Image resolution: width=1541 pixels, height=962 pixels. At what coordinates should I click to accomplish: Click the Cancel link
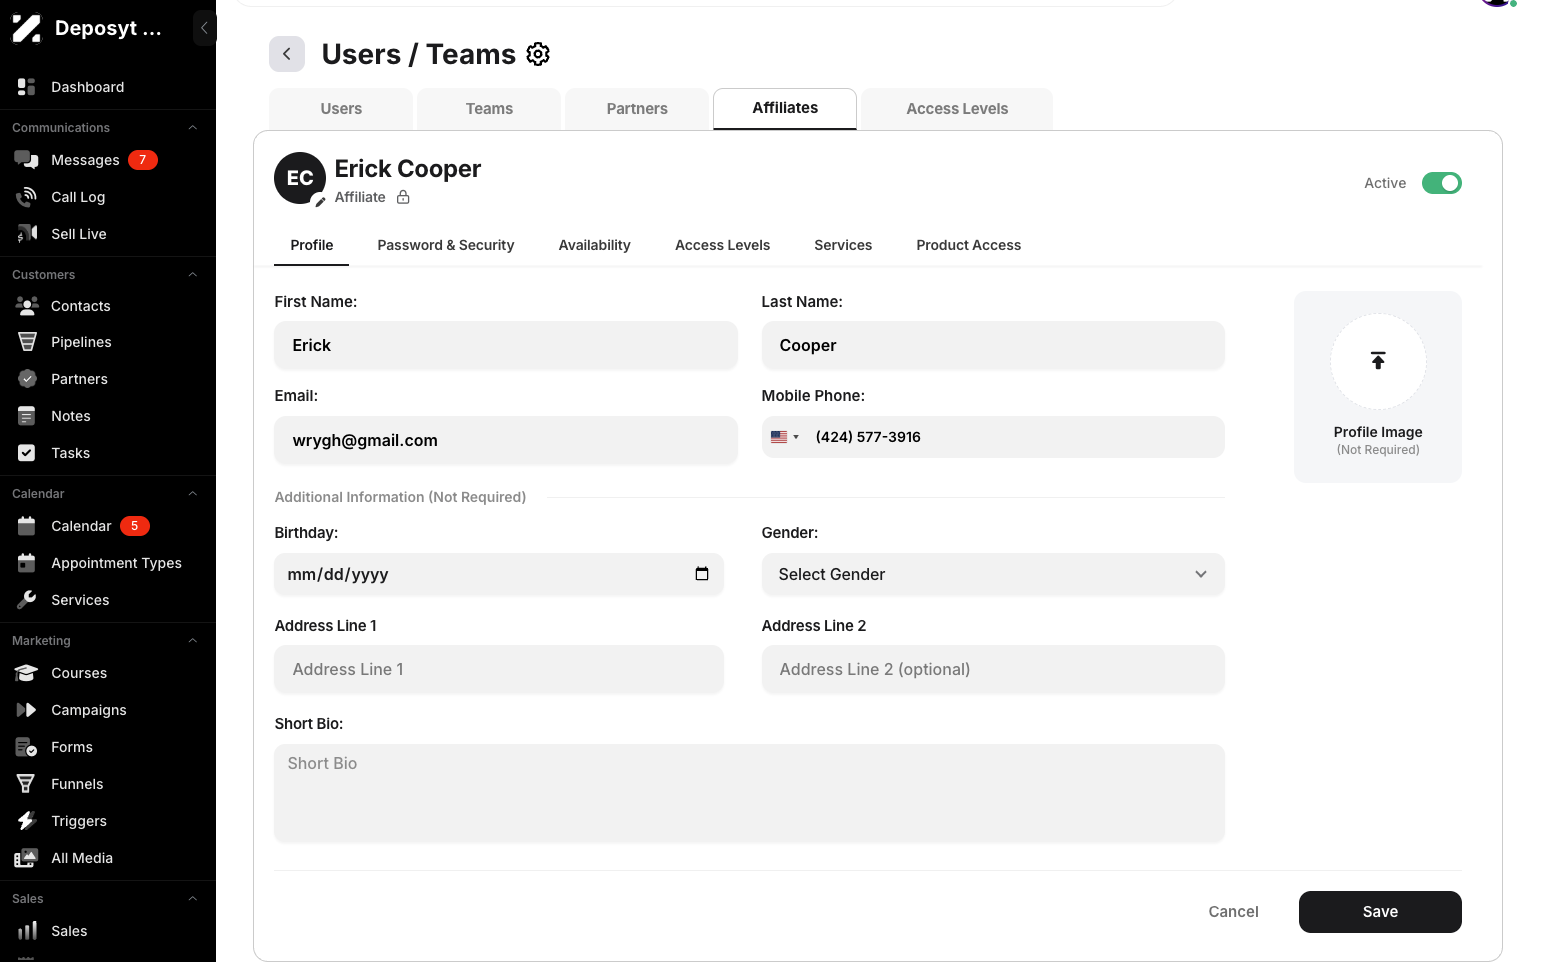(1233, 912)
